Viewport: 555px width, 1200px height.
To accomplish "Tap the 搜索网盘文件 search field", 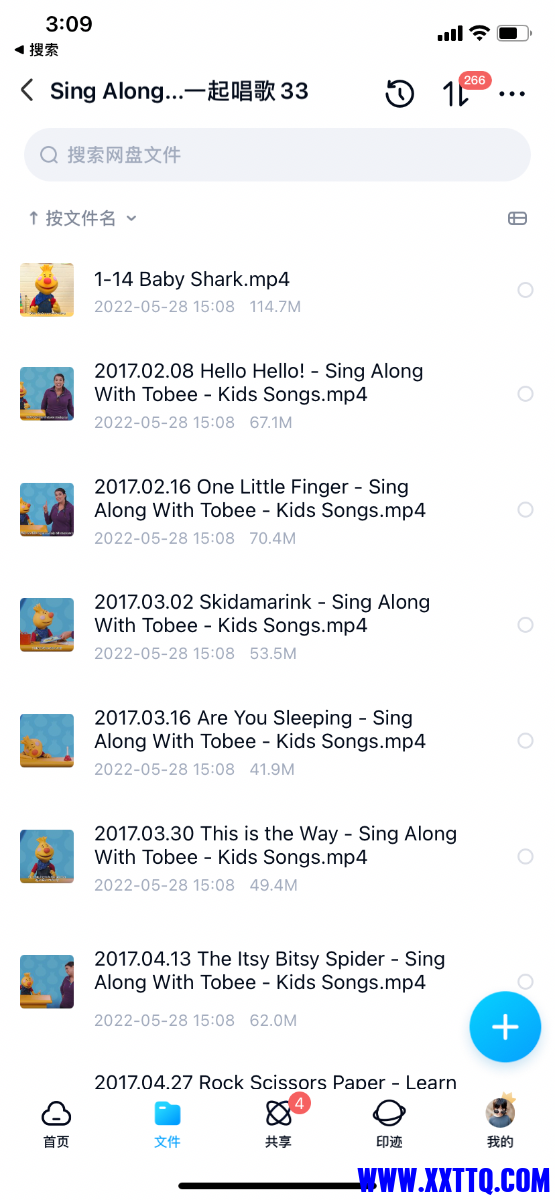I will [x=277, y=155].
